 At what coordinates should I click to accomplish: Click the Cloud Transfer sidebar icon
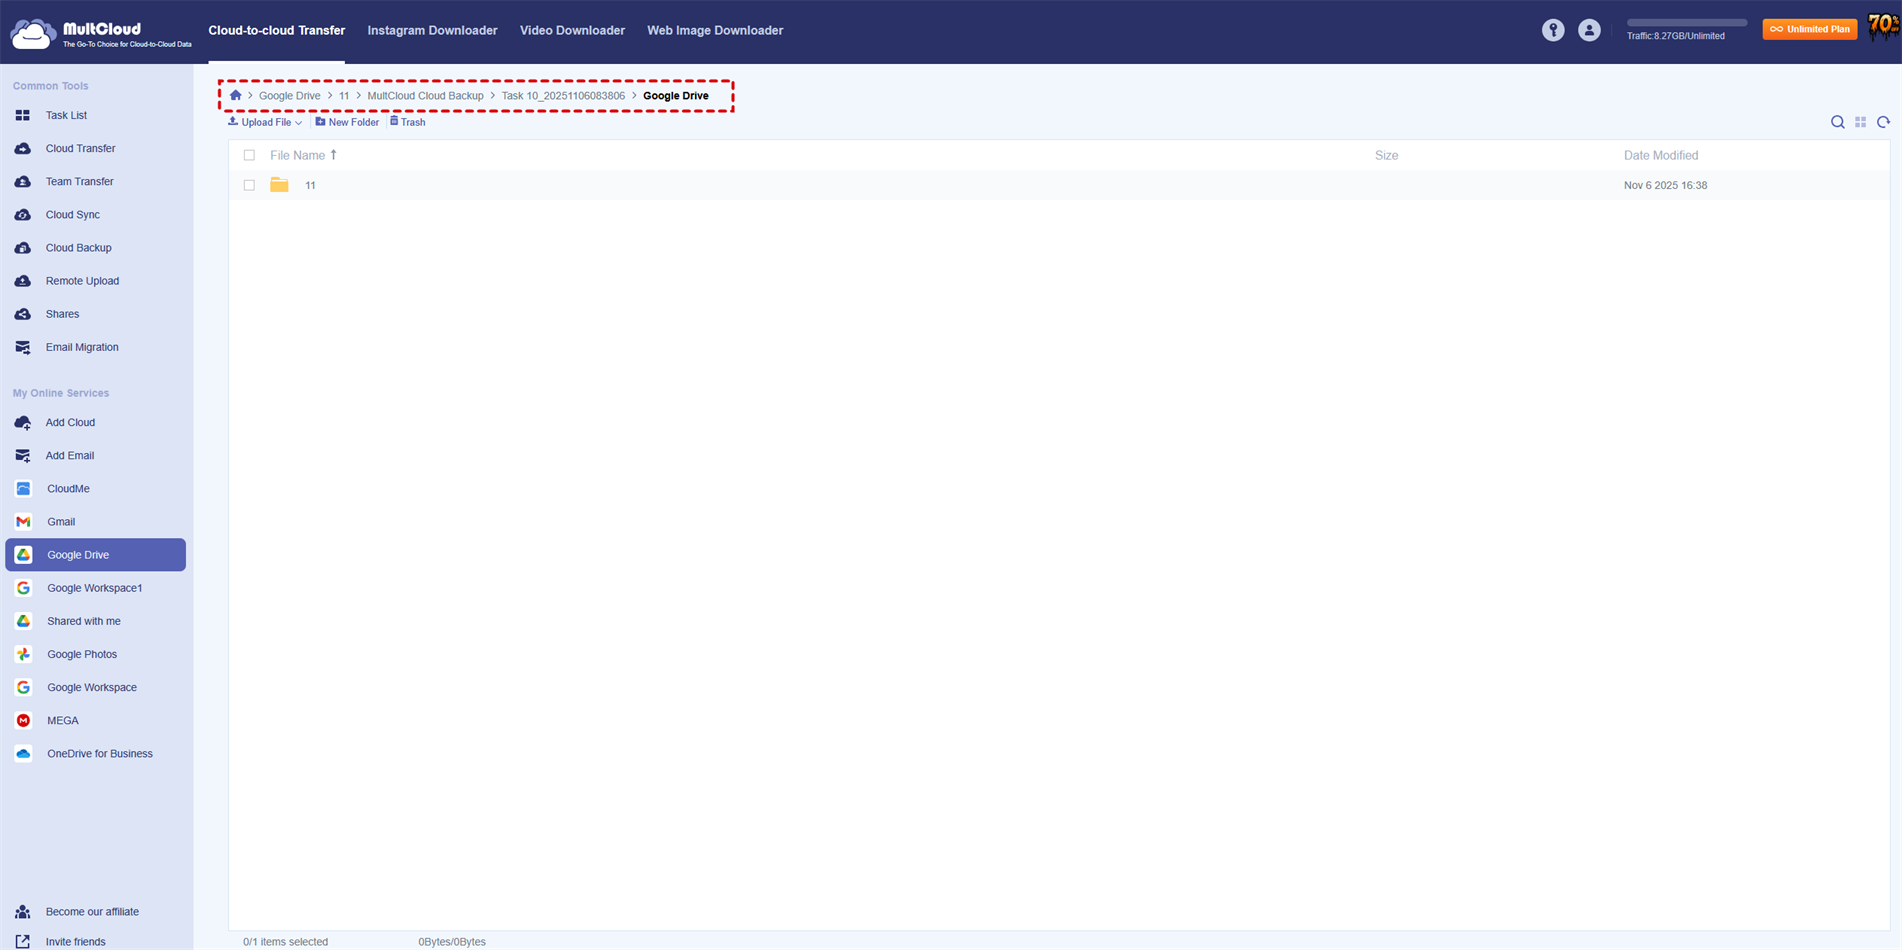pos(23,148)
